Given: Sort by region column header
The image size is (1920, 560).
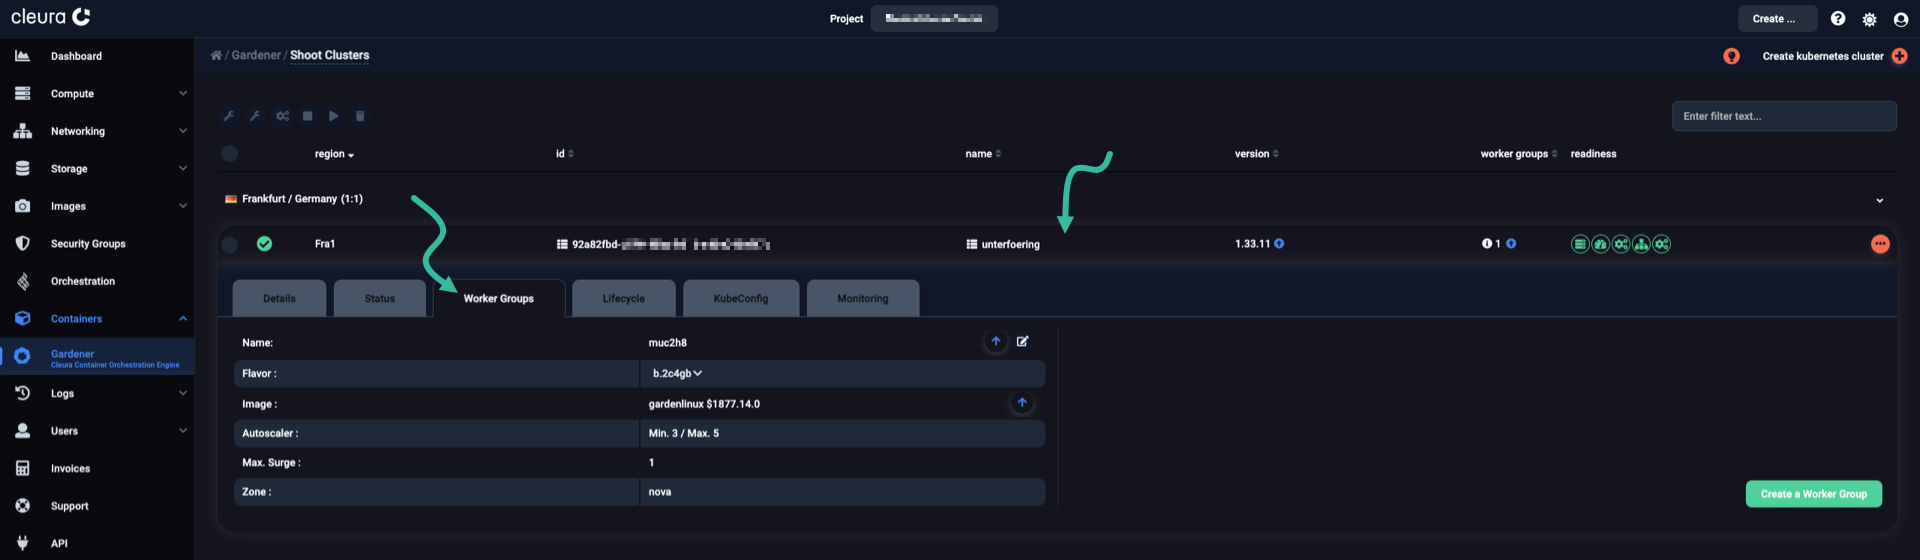Looking at the screenshot, I should pyautogui.click(x=335, y=154).
